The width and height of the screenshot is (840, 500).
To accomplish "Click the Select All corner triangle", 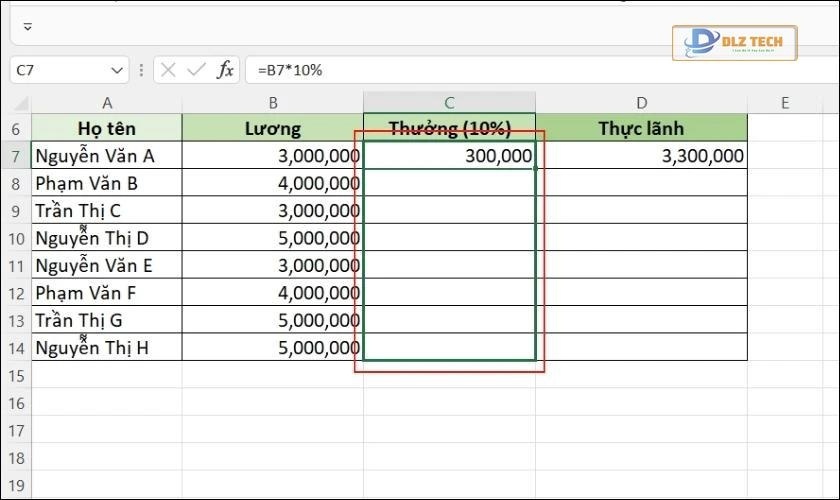I will click(x=20, y=103).
